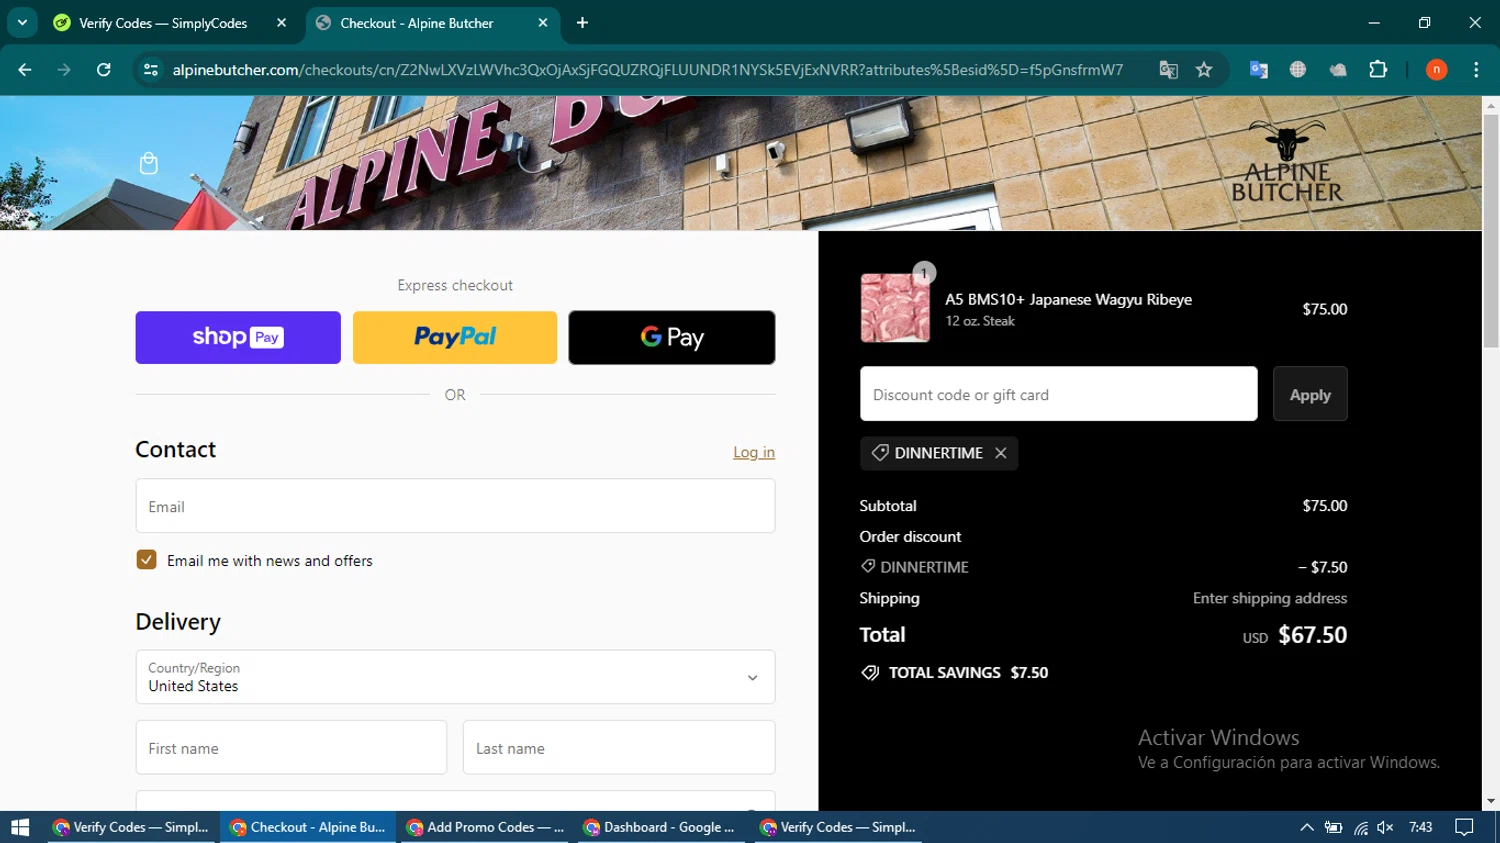The width and height of the screenshot is (1500, 843).
Task: Switch to Checkout - Alpine Butcher taskbar item
Action: point(309,827)
